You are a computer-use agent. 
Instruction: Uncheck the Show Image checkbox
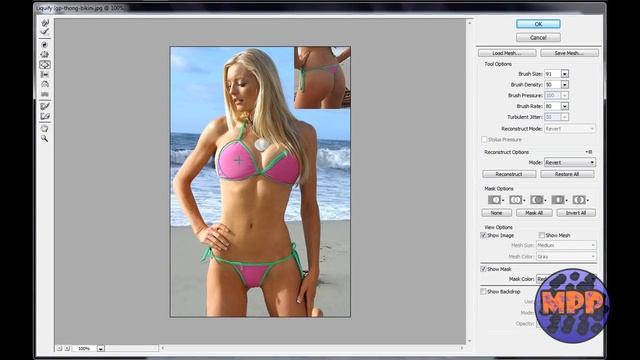[x=484, y=235]
